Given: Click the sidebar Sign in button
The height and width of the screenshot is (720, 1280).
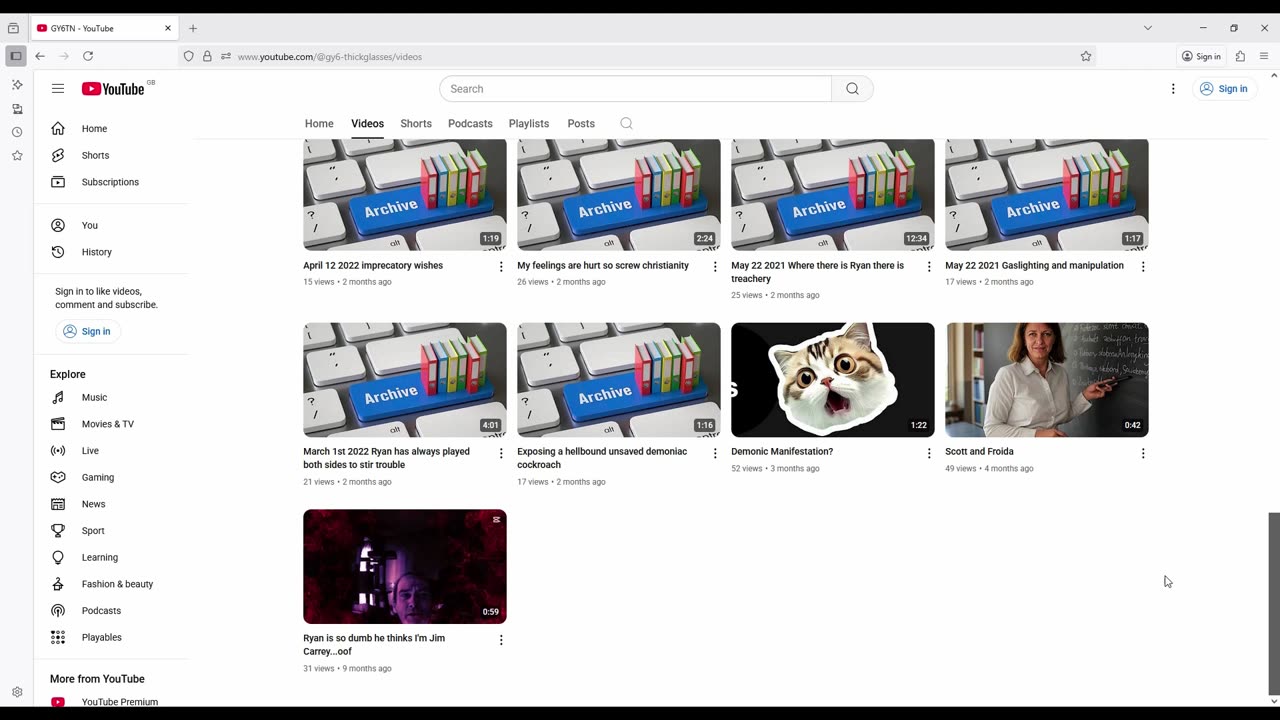Looking at the screenshot, I should click(87, 332).
